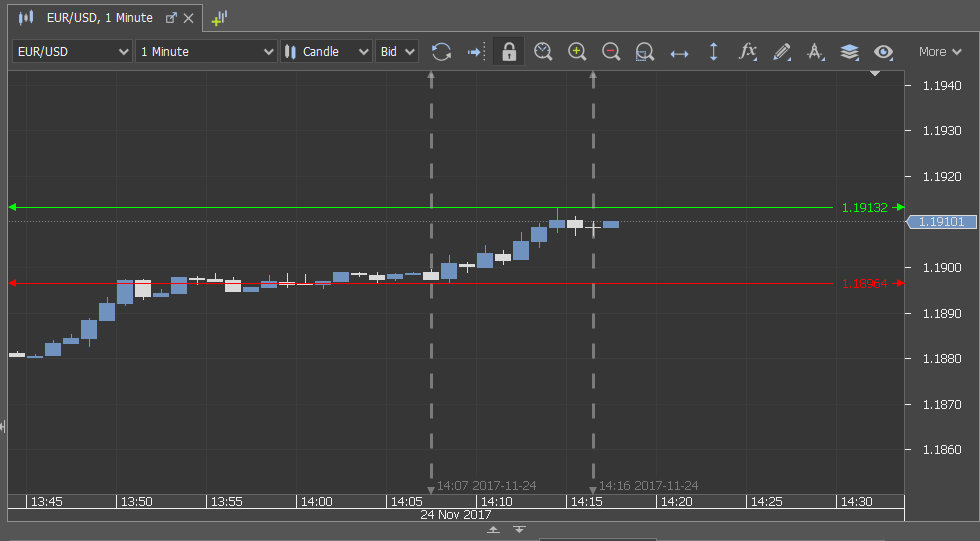Viewport: 980px width, 541px height.
Task: Click the 1.1940 price axis label
Action: [x=942, y=86]
